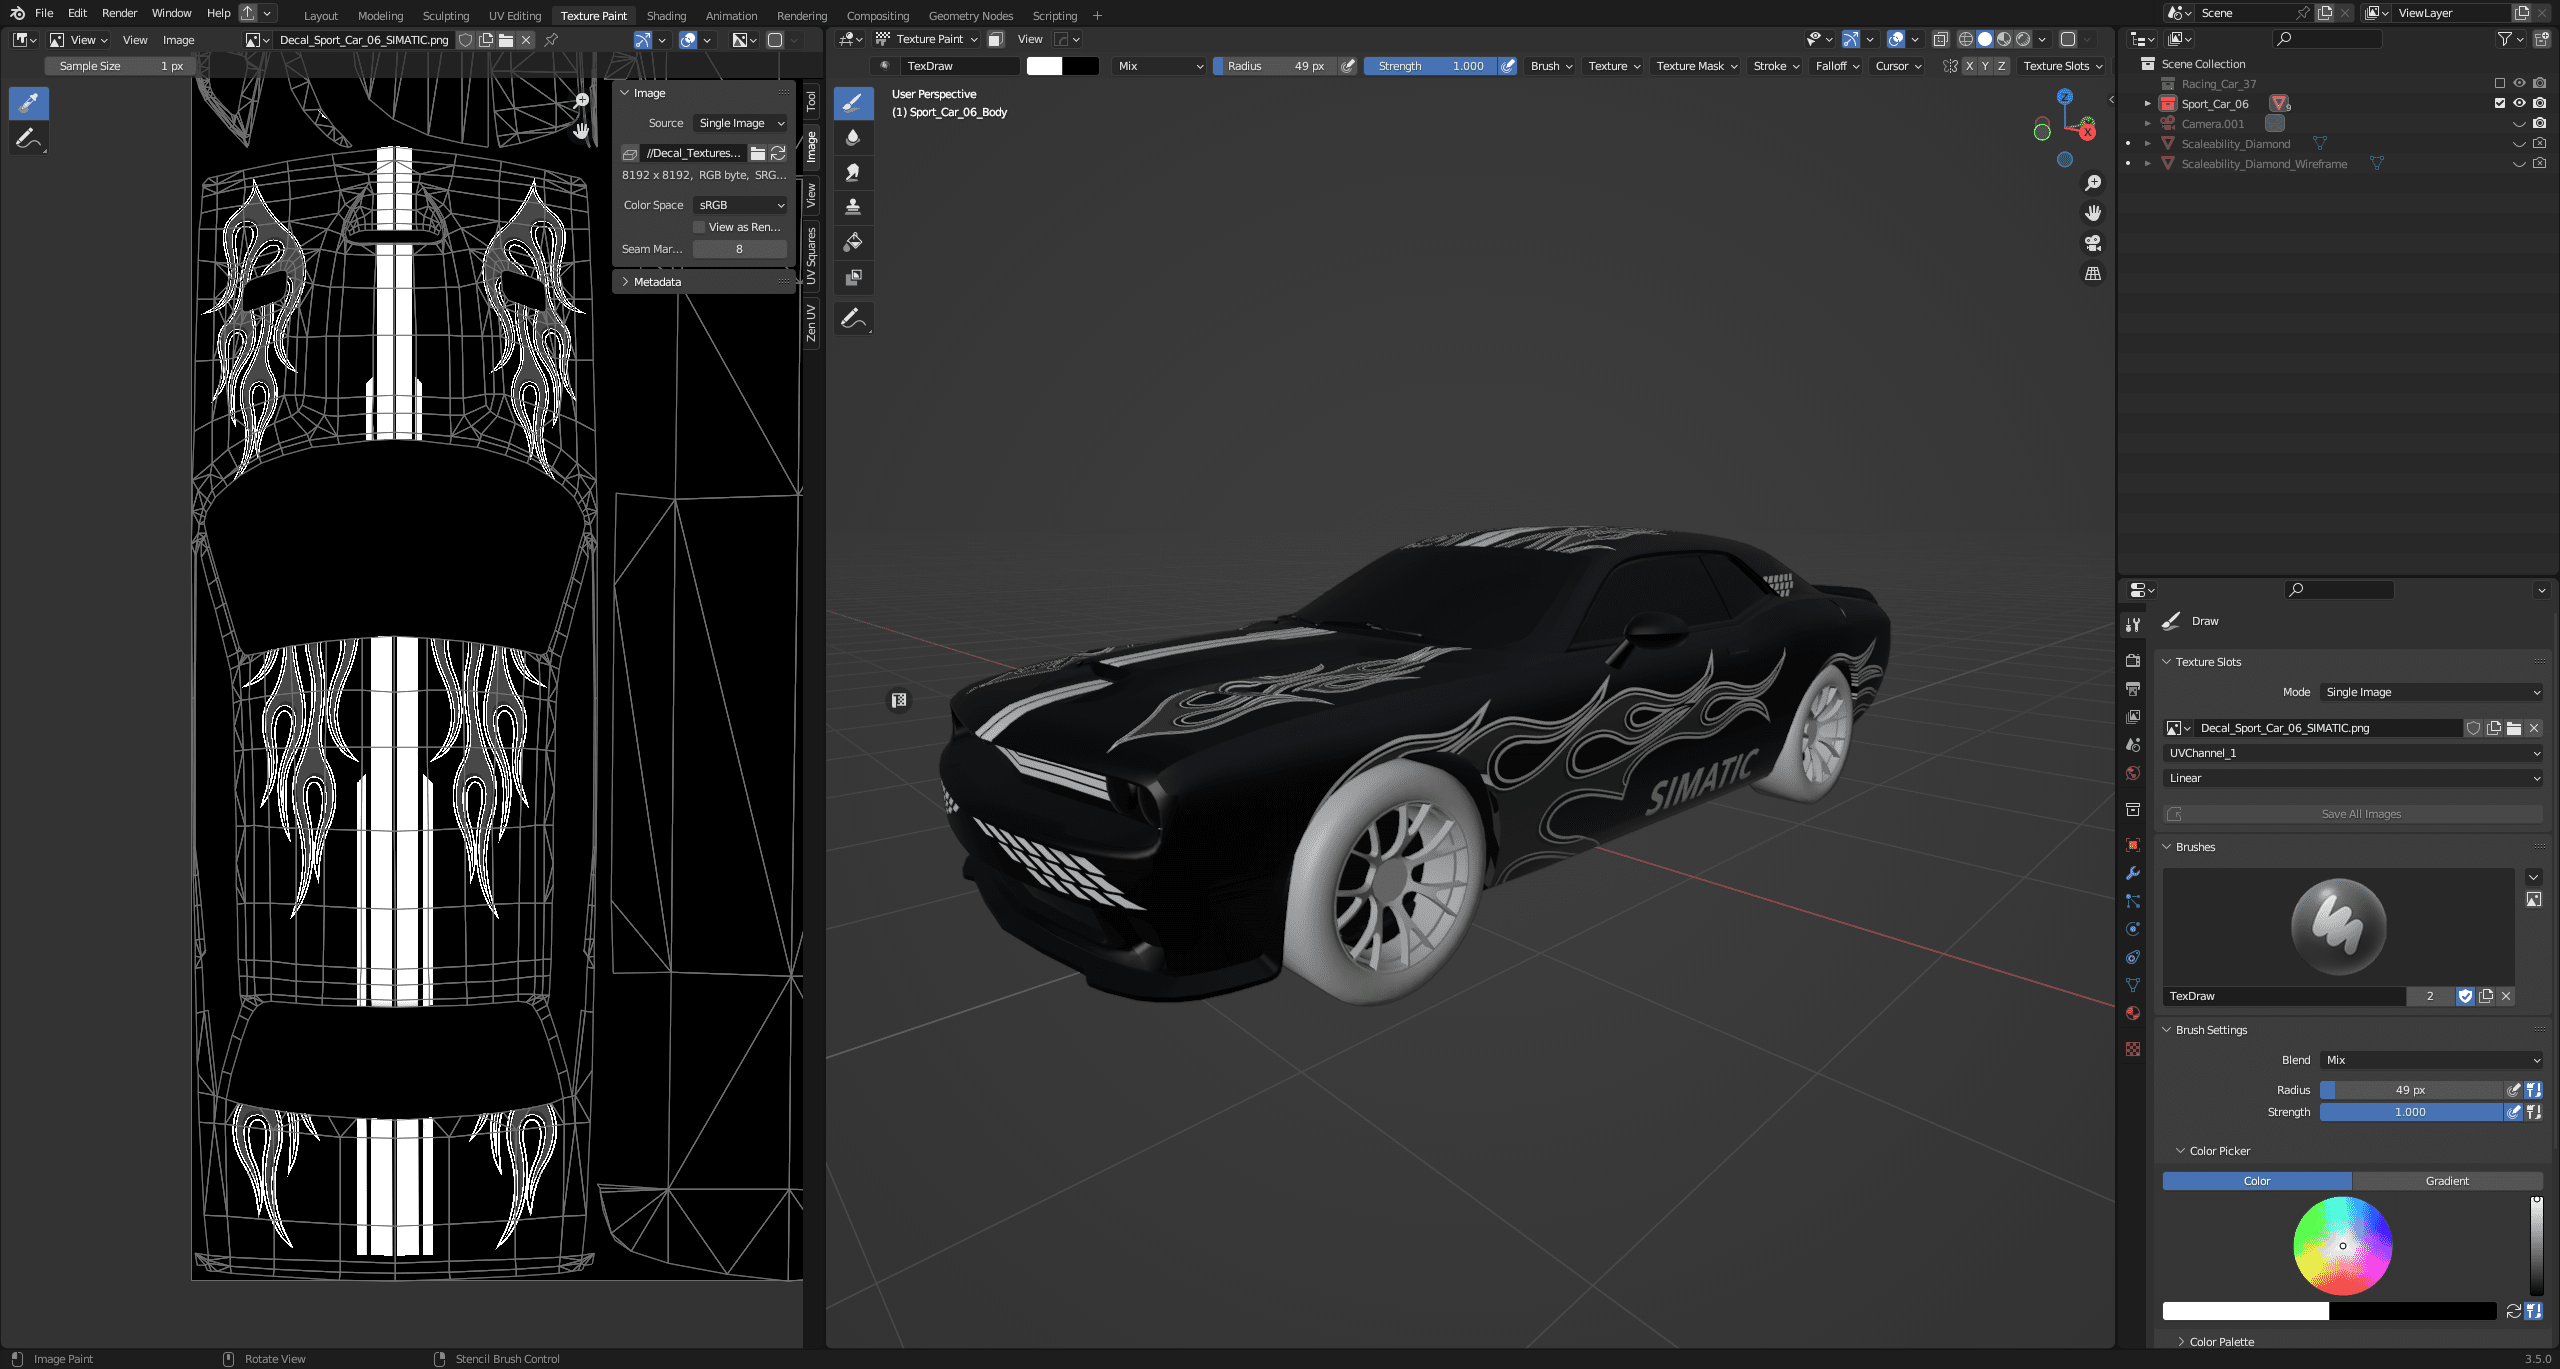Click the white primary color swatch in header
2560x1369 pixels.
(1044, 66)
